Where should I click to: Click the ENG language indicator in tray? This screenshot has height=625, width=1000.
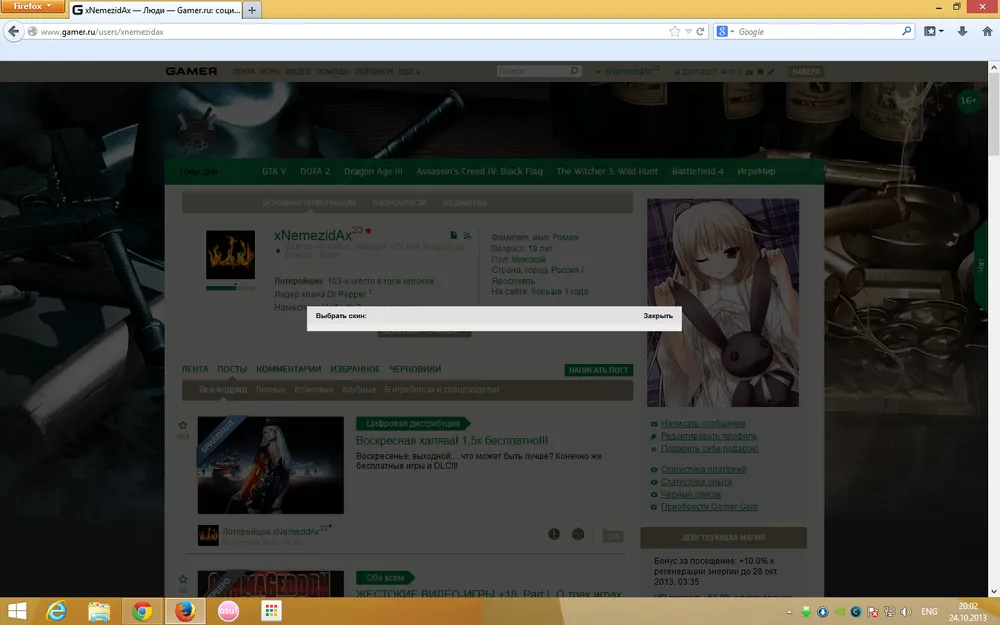pos(929,610)
